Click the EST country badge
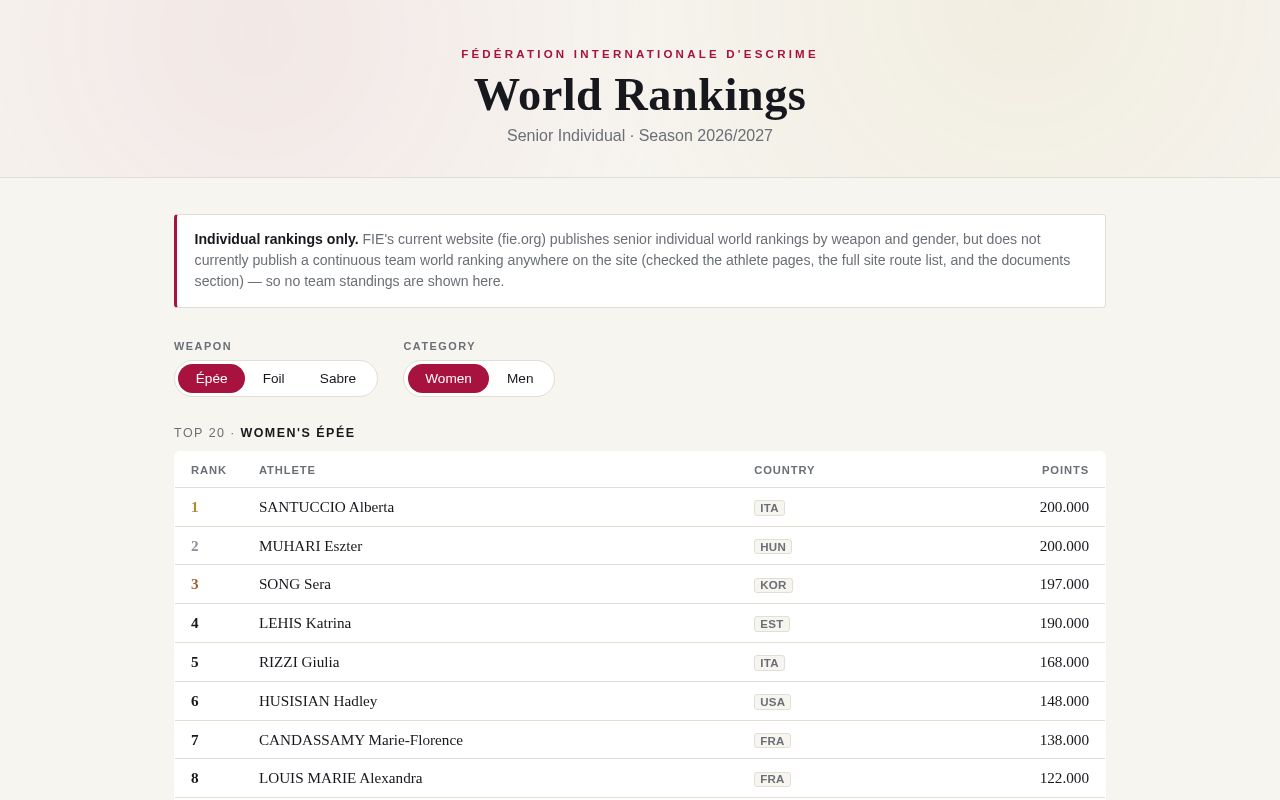Image resolution: width=1280 pixels, height=800 pixels. (x=772, y=624)
